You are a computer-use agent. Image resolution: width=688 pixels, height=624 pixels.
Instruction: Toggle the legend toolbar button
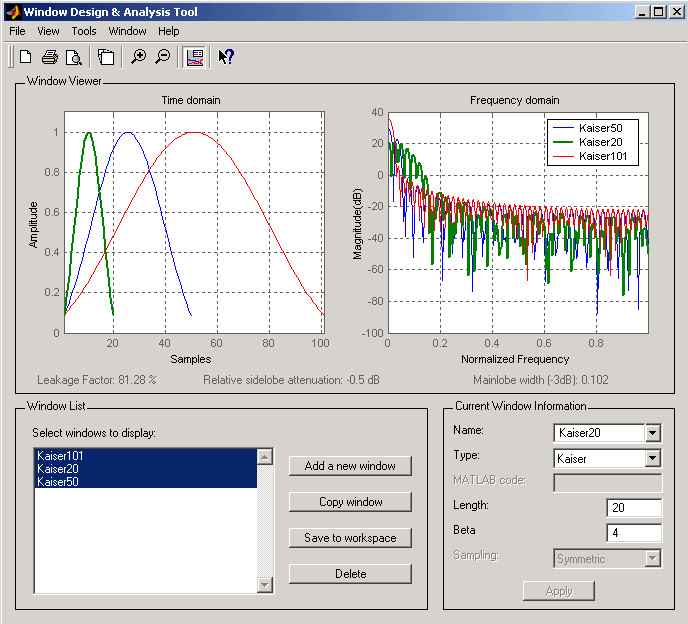(x=195, y=57)
